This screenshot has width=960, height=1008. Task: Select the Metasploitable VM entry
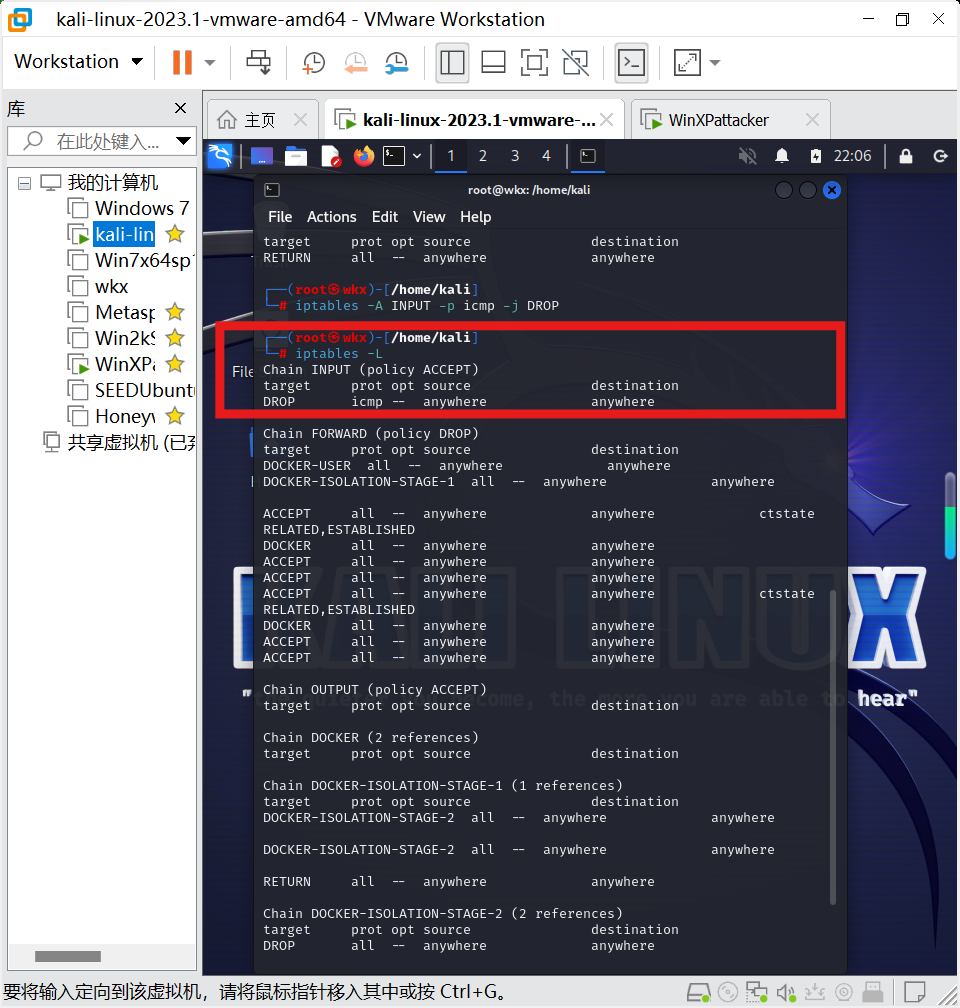pos(112,312)
